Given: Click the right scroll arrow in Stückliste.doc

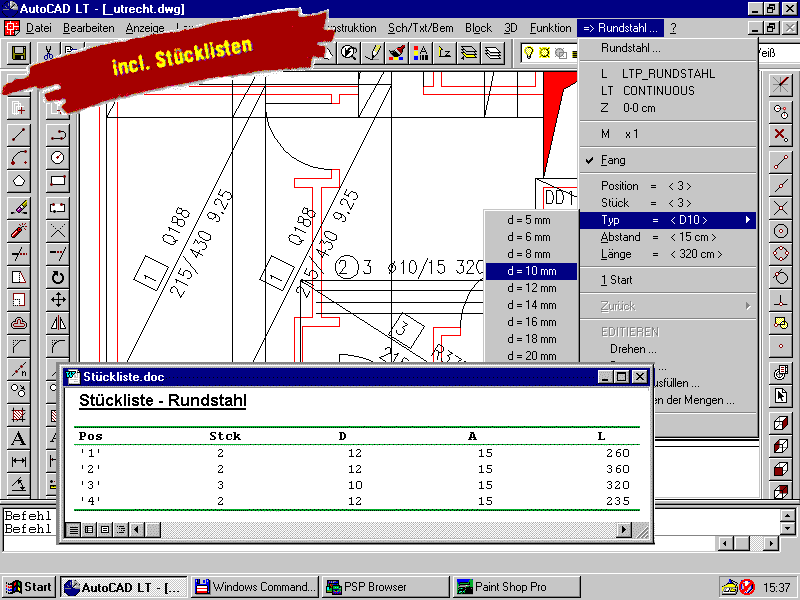Looking at the screenshot, I should [623, 530].
